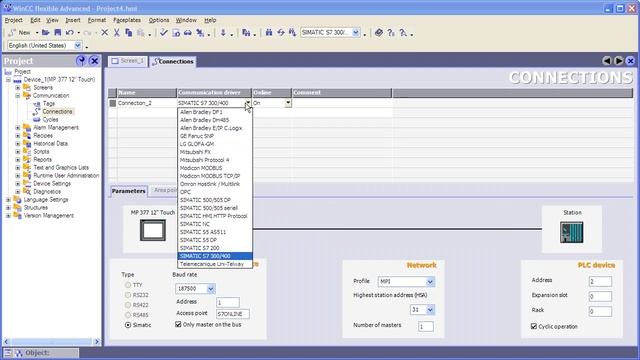Click the Transfer download arrow icon

223,33
